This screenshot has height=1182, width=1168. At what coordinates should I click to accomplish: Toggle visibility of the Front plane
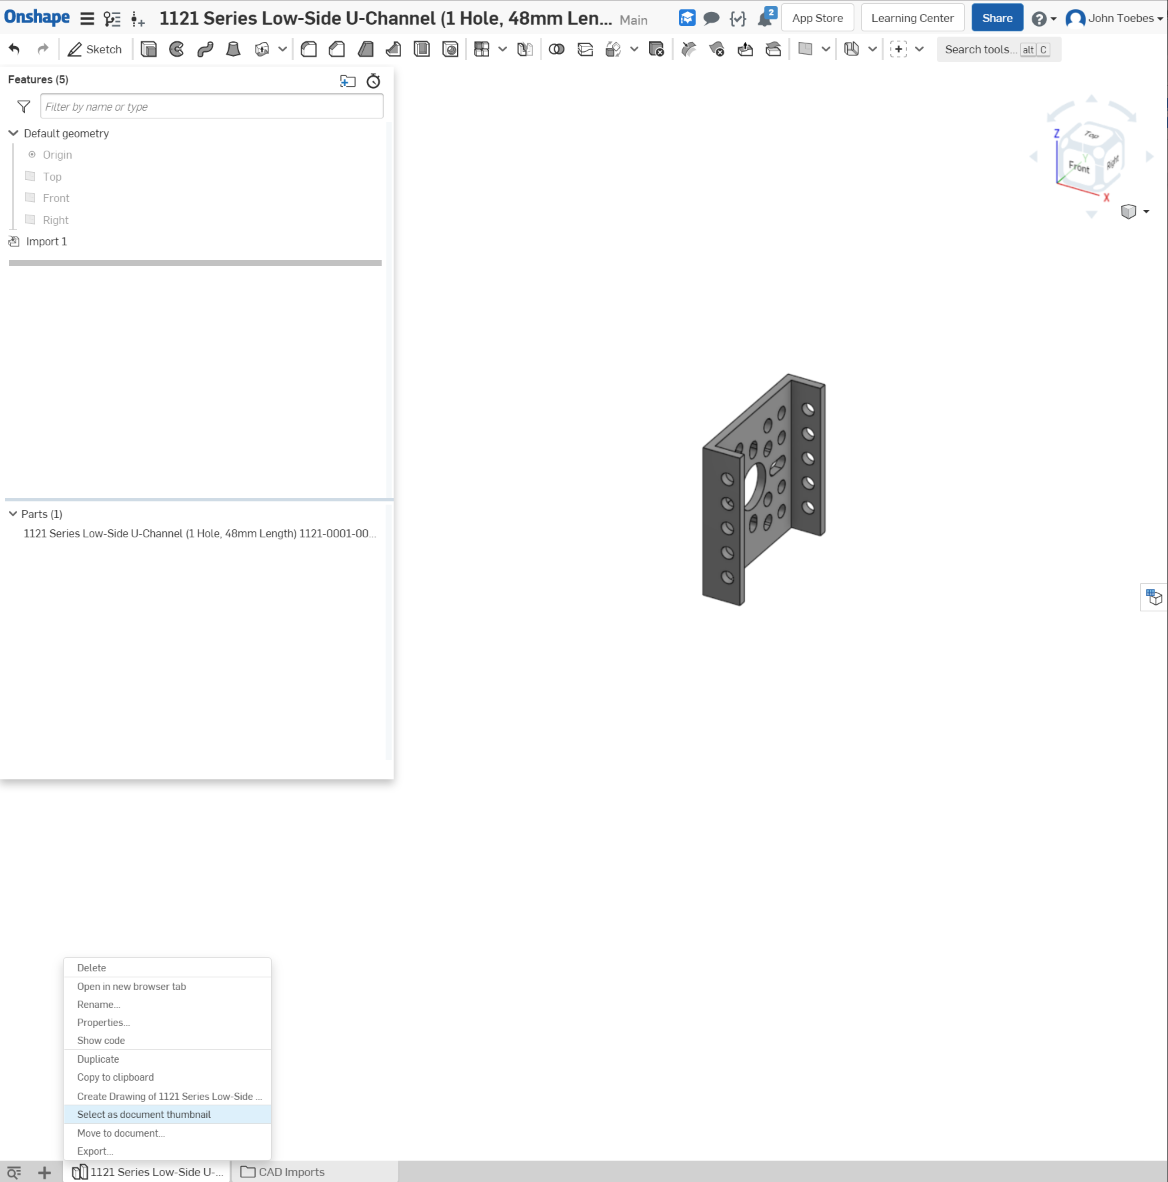point(30,198)
